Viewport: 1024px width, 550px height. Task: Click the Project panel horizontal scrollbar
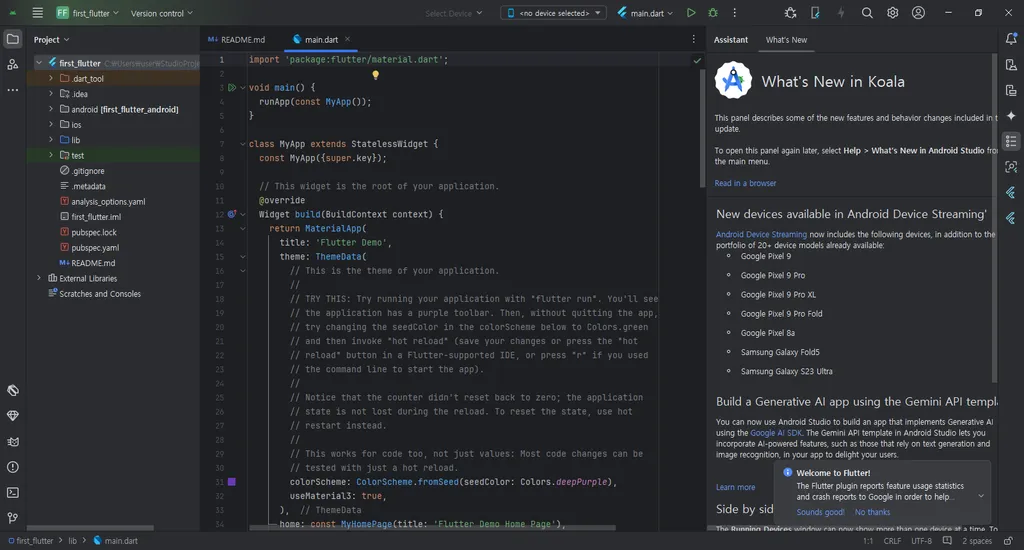pyautogui.click(x=90, y=528)
